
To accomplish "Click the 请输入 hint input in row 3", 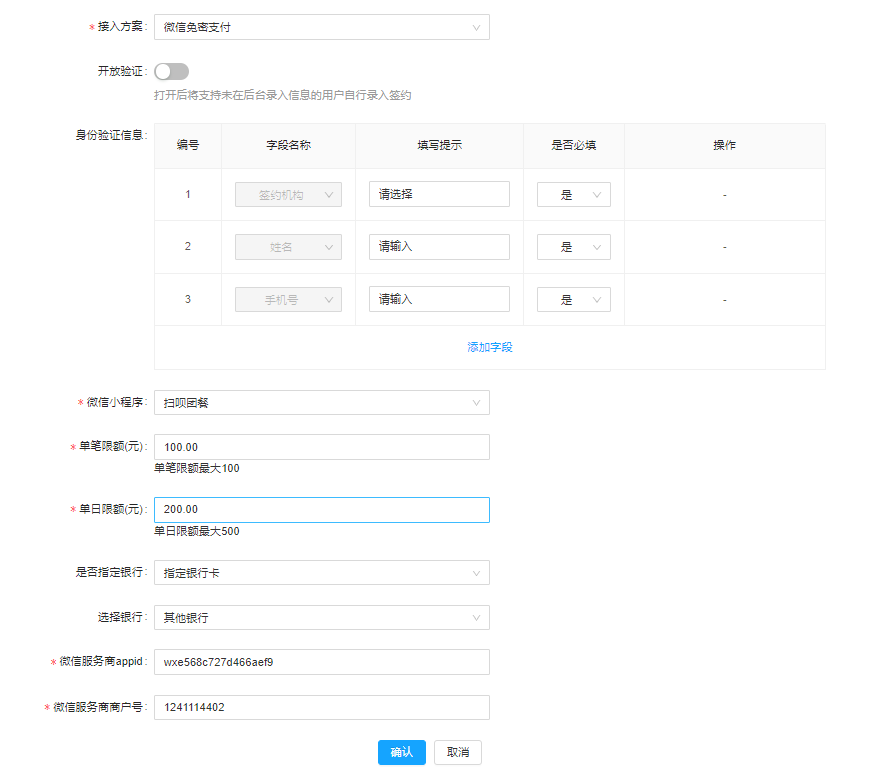I will (x=439, y=299).
